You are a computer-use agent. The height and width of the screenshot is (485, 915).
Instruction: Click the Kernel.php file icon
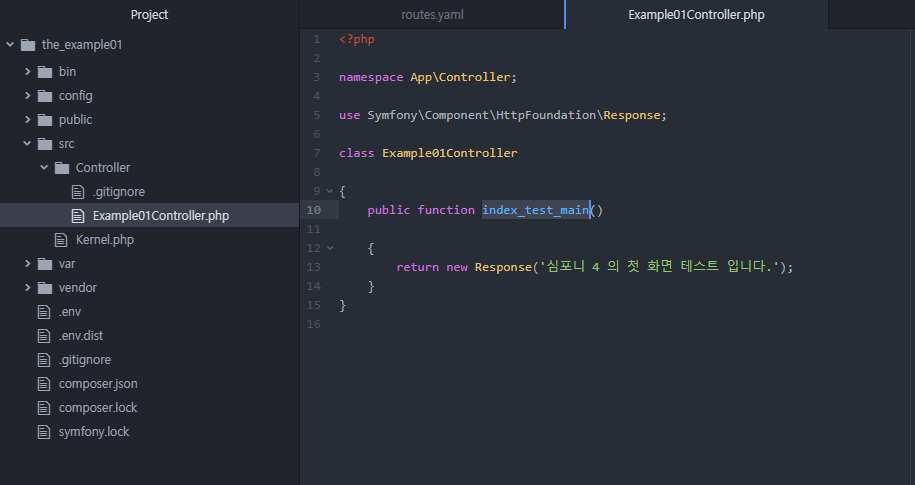point(61,240)
